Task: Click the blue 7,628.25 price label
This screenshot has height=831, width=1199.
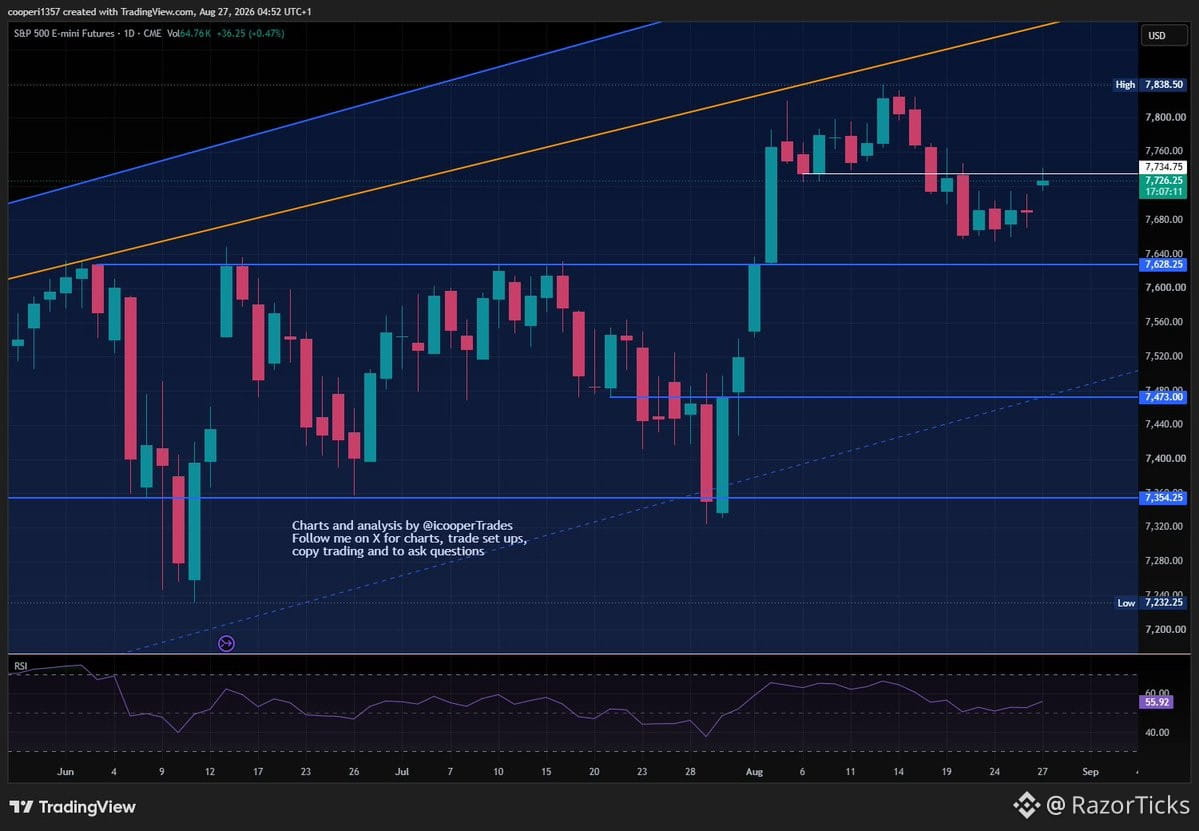Action: coord(1164,265)
